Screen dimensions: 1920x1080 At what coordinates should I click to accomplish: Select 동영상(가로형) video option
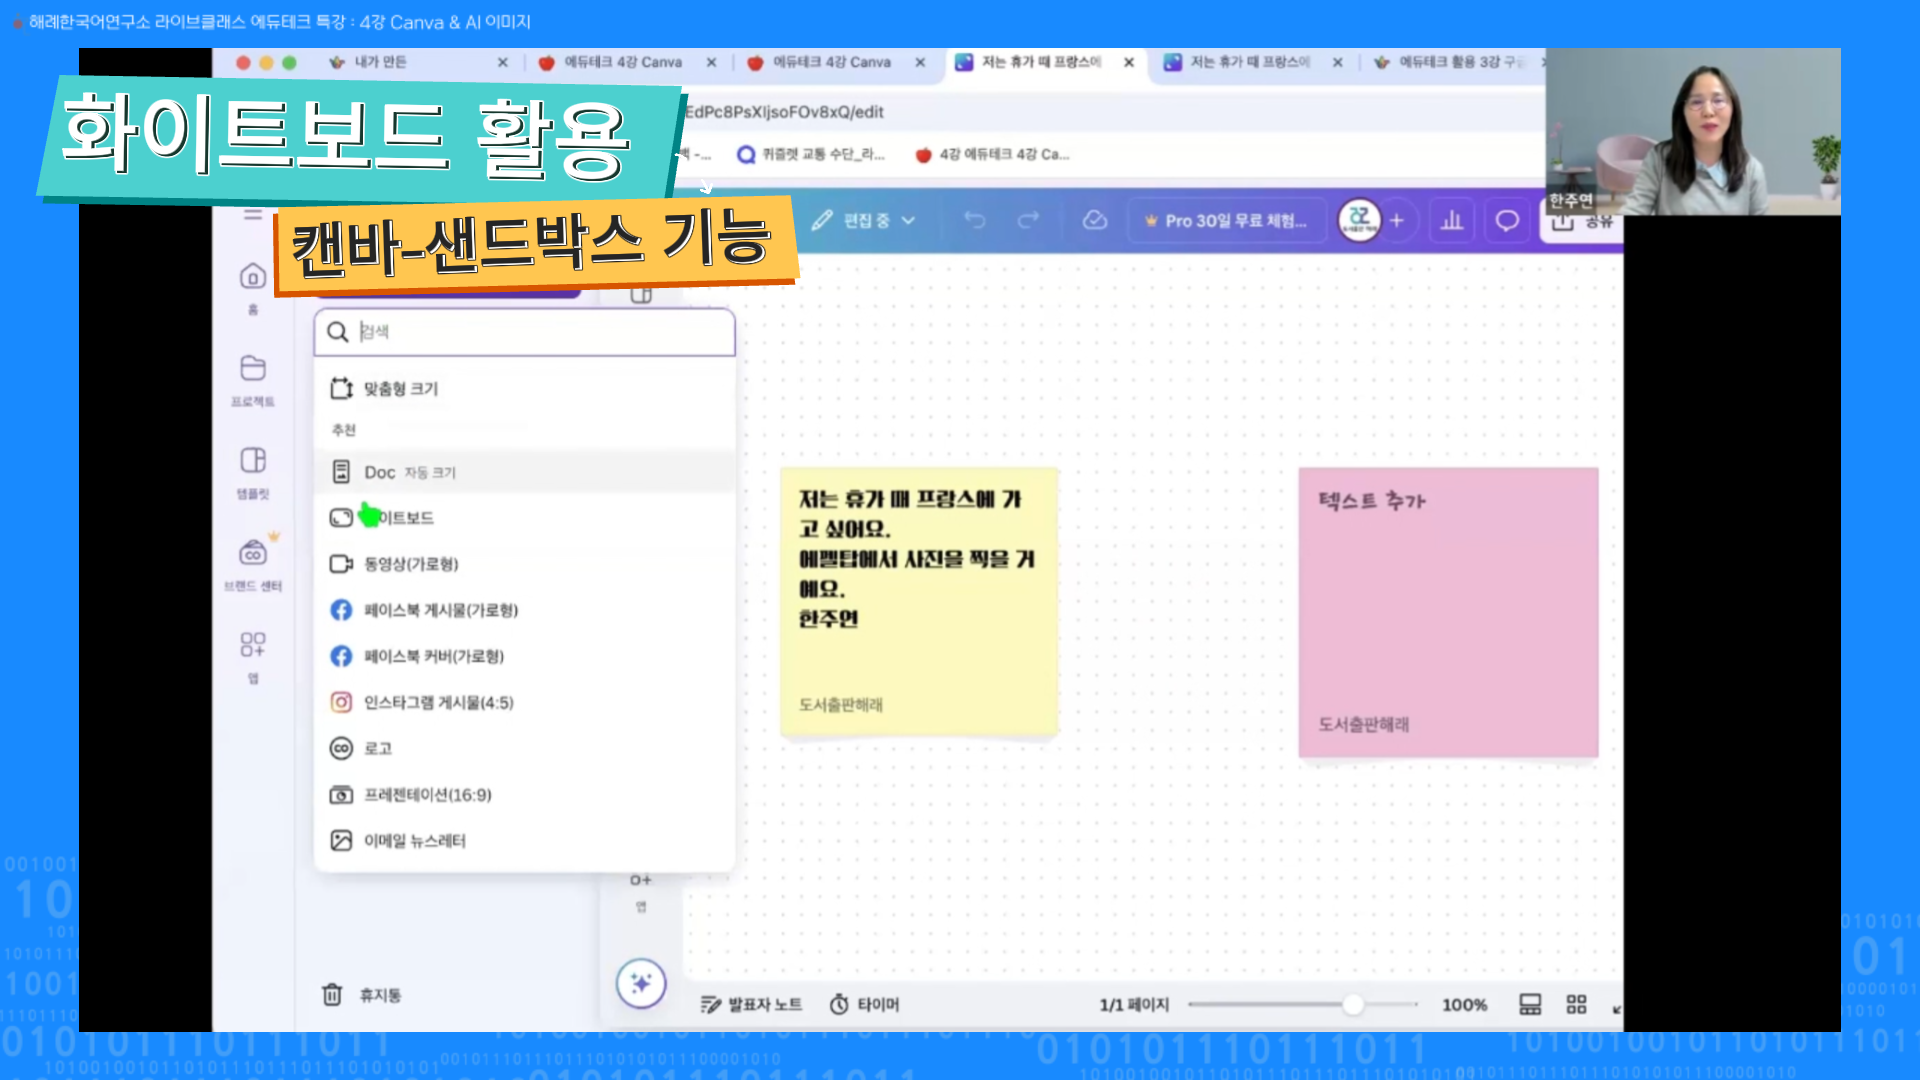tap(525, 564)
